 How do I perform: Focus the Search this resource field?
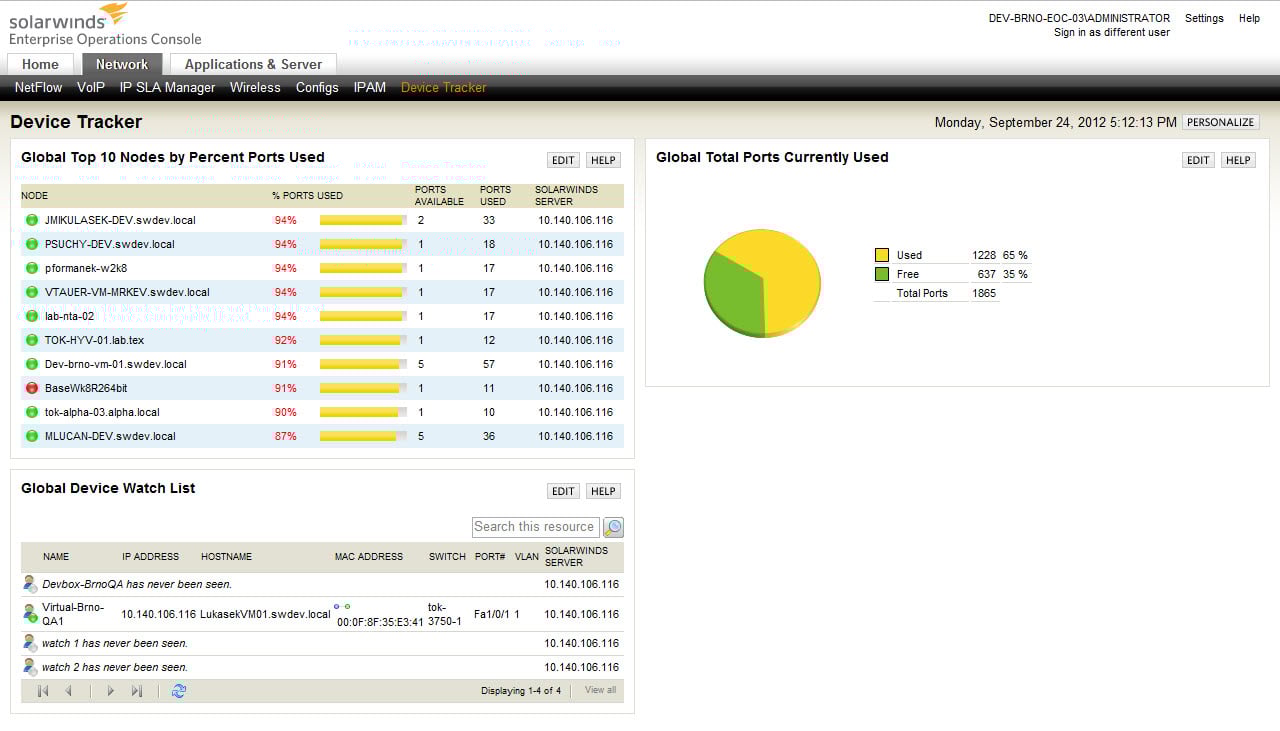(x=536, y=527)
